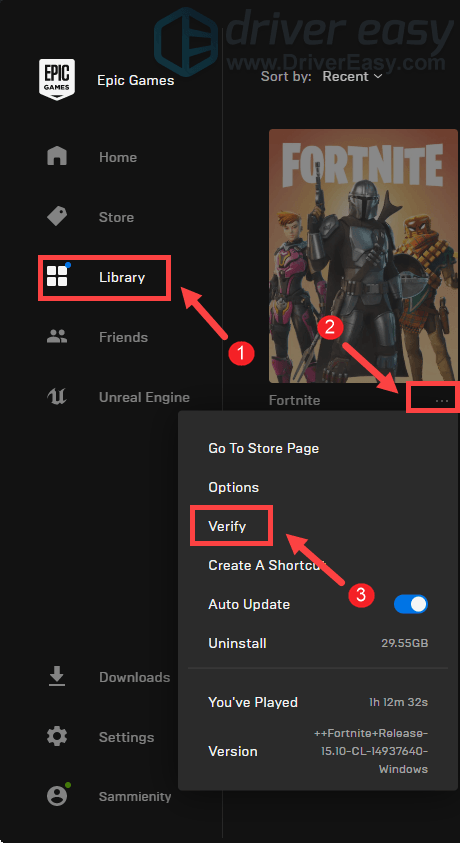The width and height of the screenshot is (460, 843).
Task: Click the Sammienity profile avatar icon
Action: [x=57, y=796]
